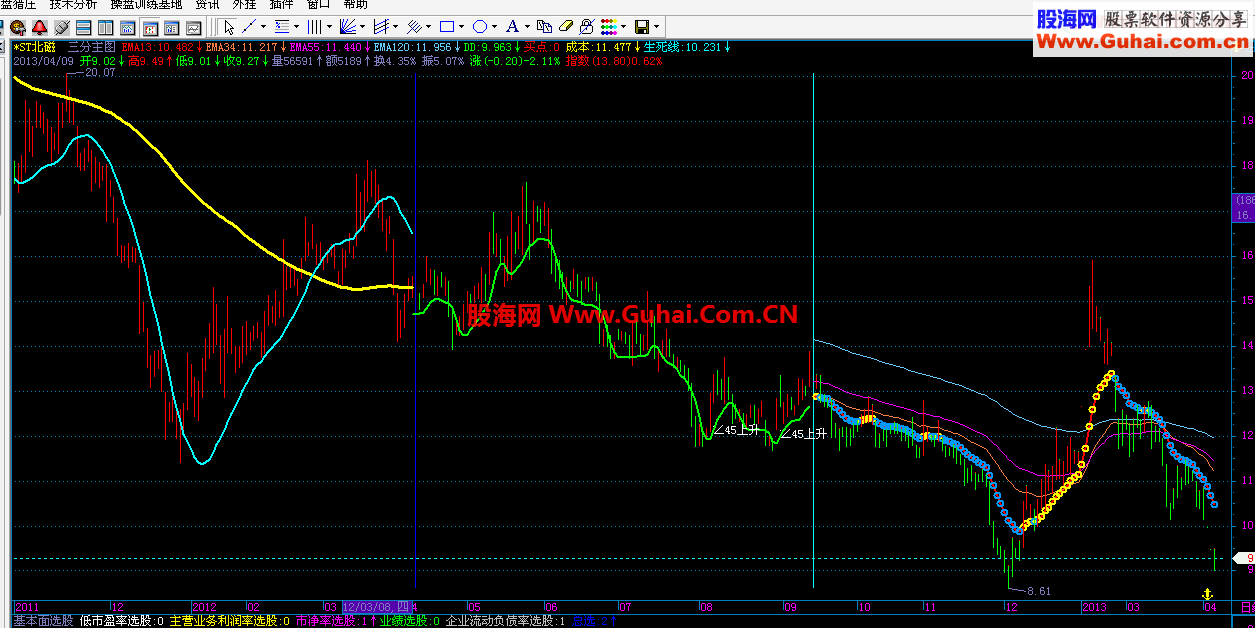Click the EMA34:11.217 indicator value
This screenshot has width=1255, height=628.
point(242,47)
